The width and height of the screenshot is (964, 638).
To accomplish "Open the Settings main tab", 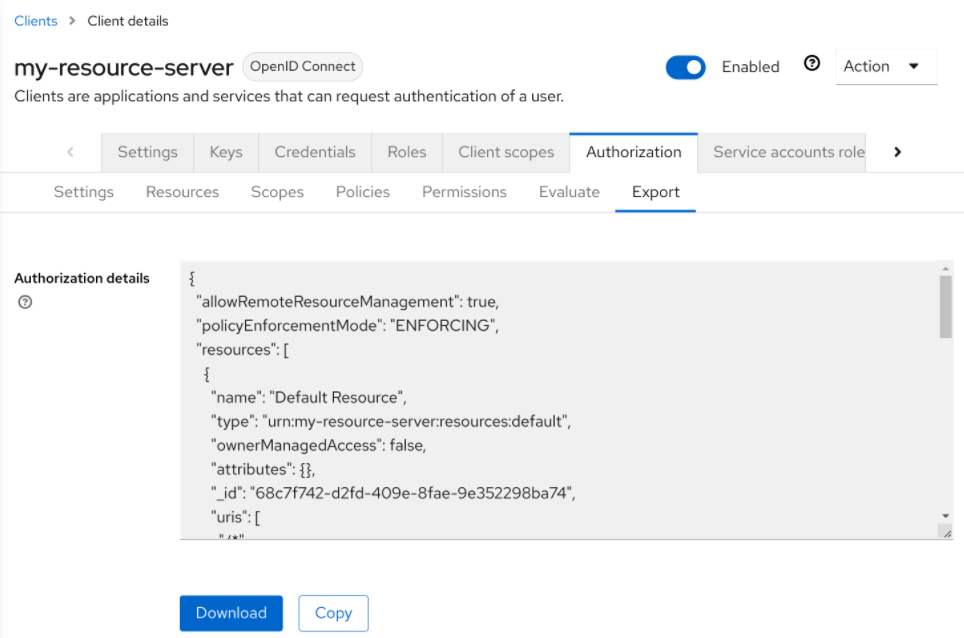I will click(147, 152).
